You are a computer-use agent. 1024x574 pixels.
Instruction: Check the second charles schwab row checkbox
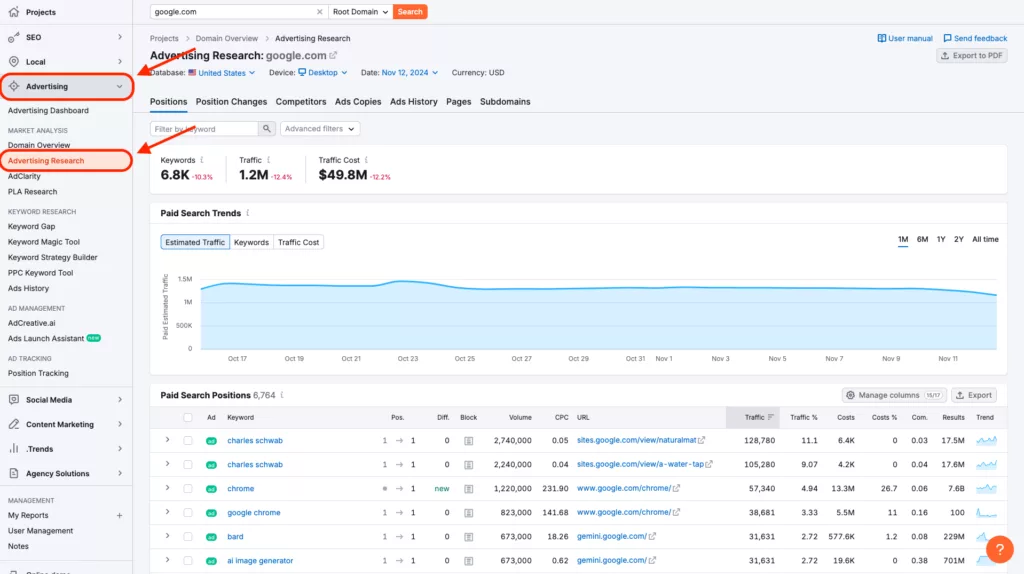187,465
